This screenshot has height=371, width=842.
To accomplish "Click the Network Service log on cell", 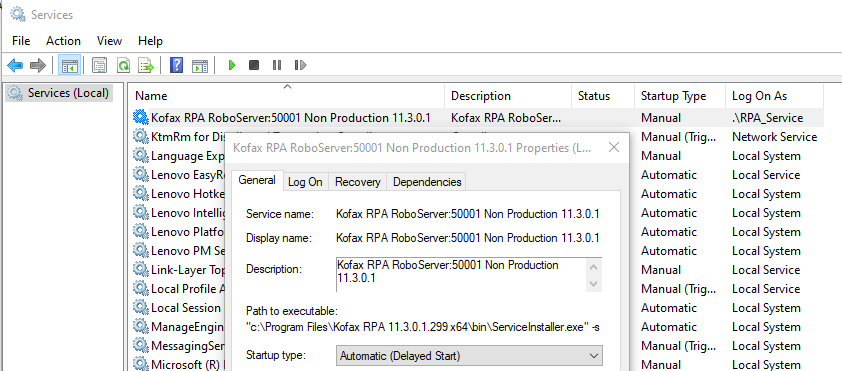I will point(774,136).
